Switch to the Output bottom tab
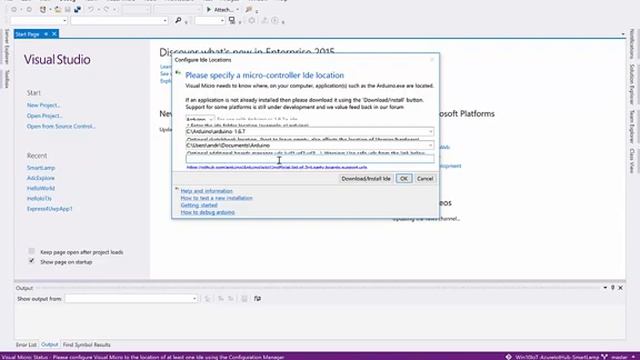The height and width of the screenshot is (360, 640). click(50, 345)
